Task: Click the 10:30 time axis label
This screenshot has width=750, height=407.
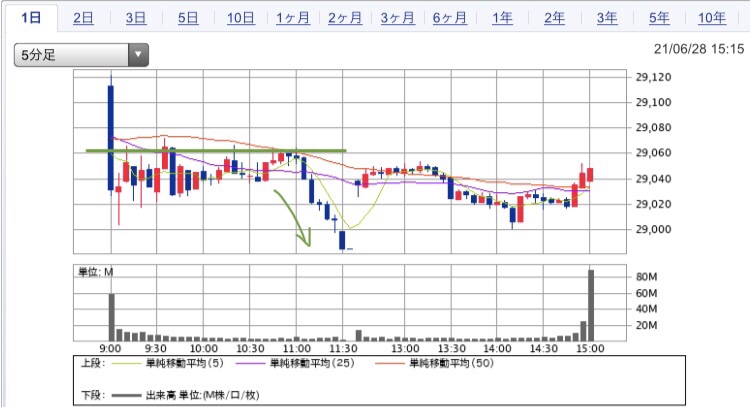Action: [x=250, y=349]
